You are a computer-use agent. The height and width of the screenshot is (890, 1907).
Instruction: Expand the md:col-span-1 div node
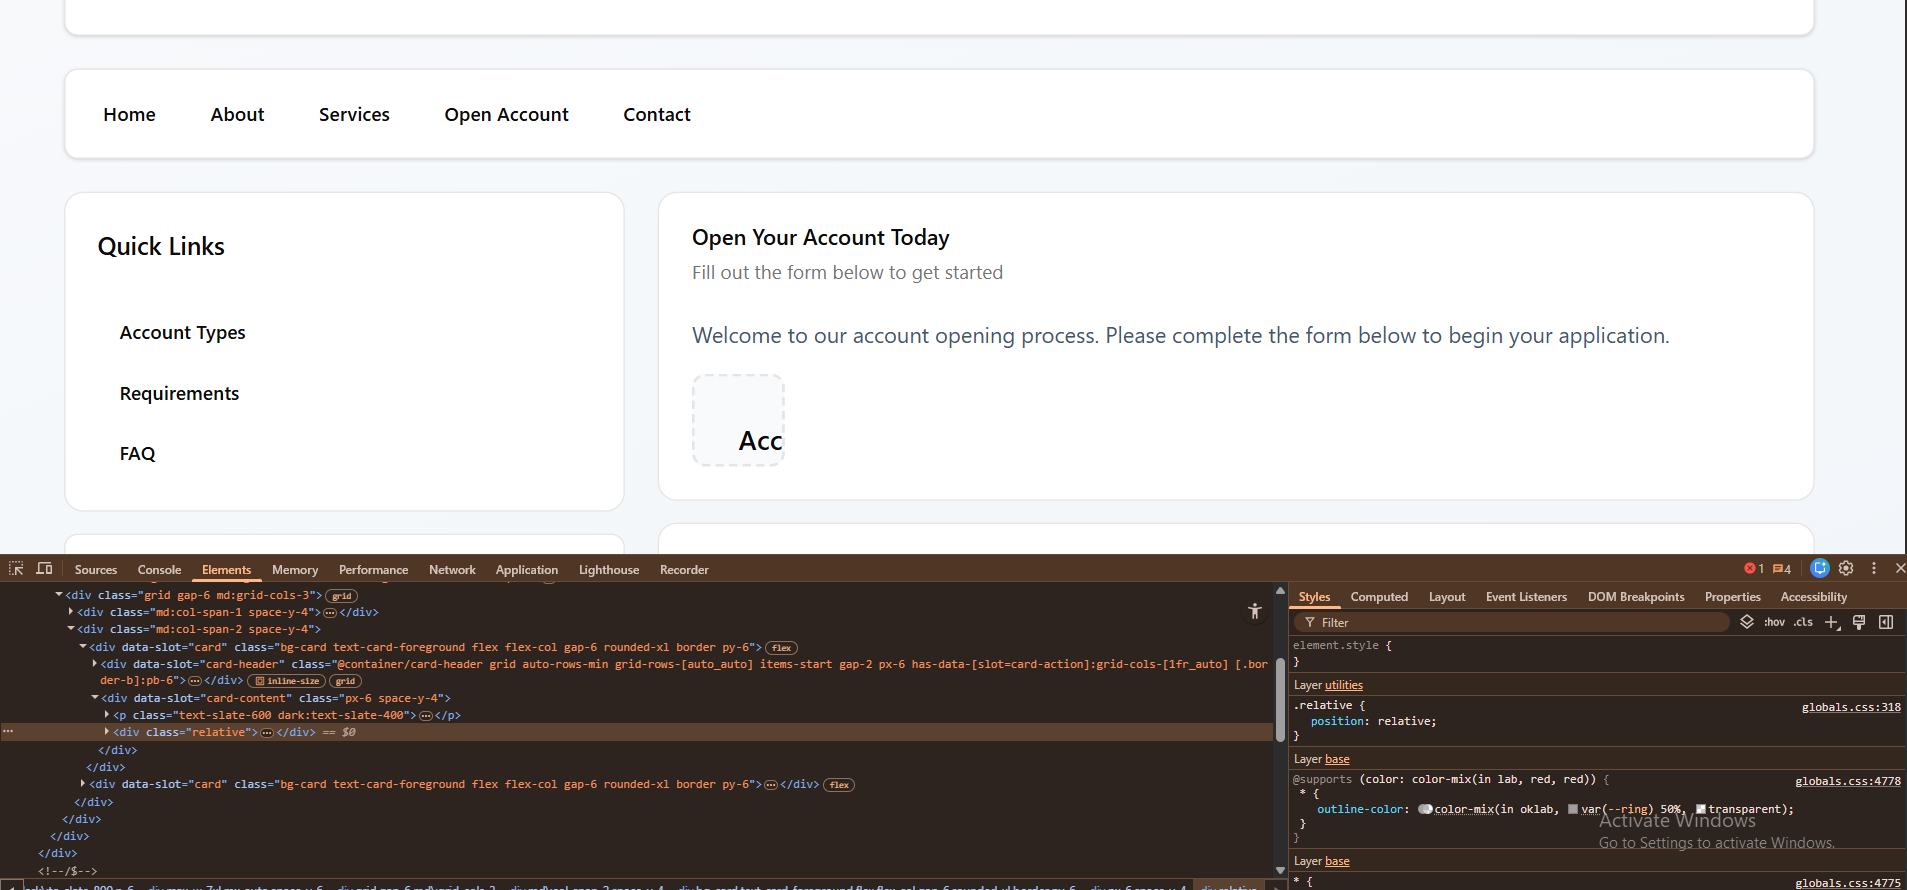pyautogui.click(x=71, y=612)
